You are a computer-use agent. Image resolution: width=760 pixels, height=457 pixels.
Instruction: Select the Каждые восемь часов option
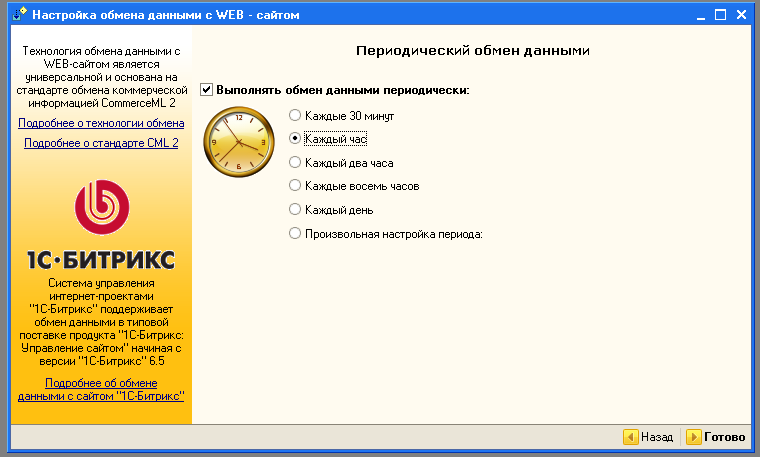click(294, 186)
